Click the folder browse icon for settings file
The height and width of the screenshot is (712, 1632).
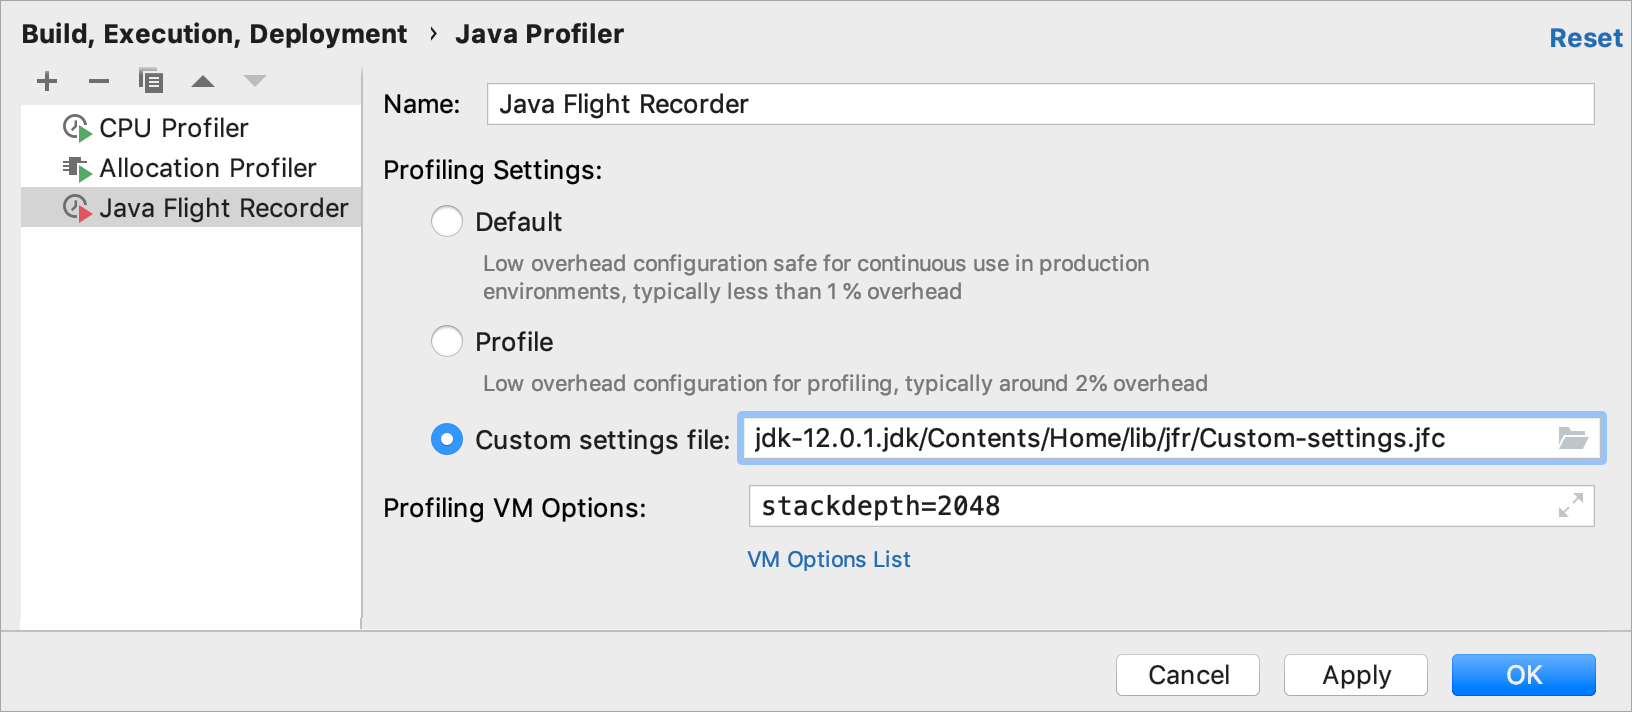click(x=1572, y=438)
